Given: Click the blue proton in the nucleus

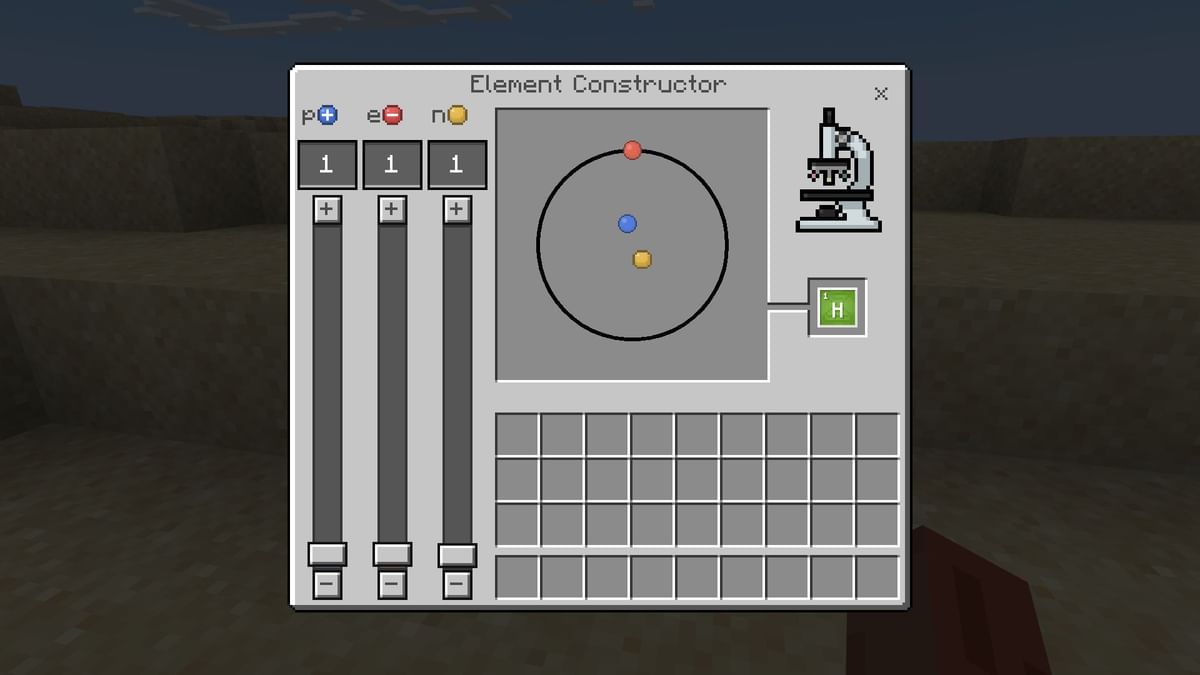Looking at the screenshot, I should [627, 224].
